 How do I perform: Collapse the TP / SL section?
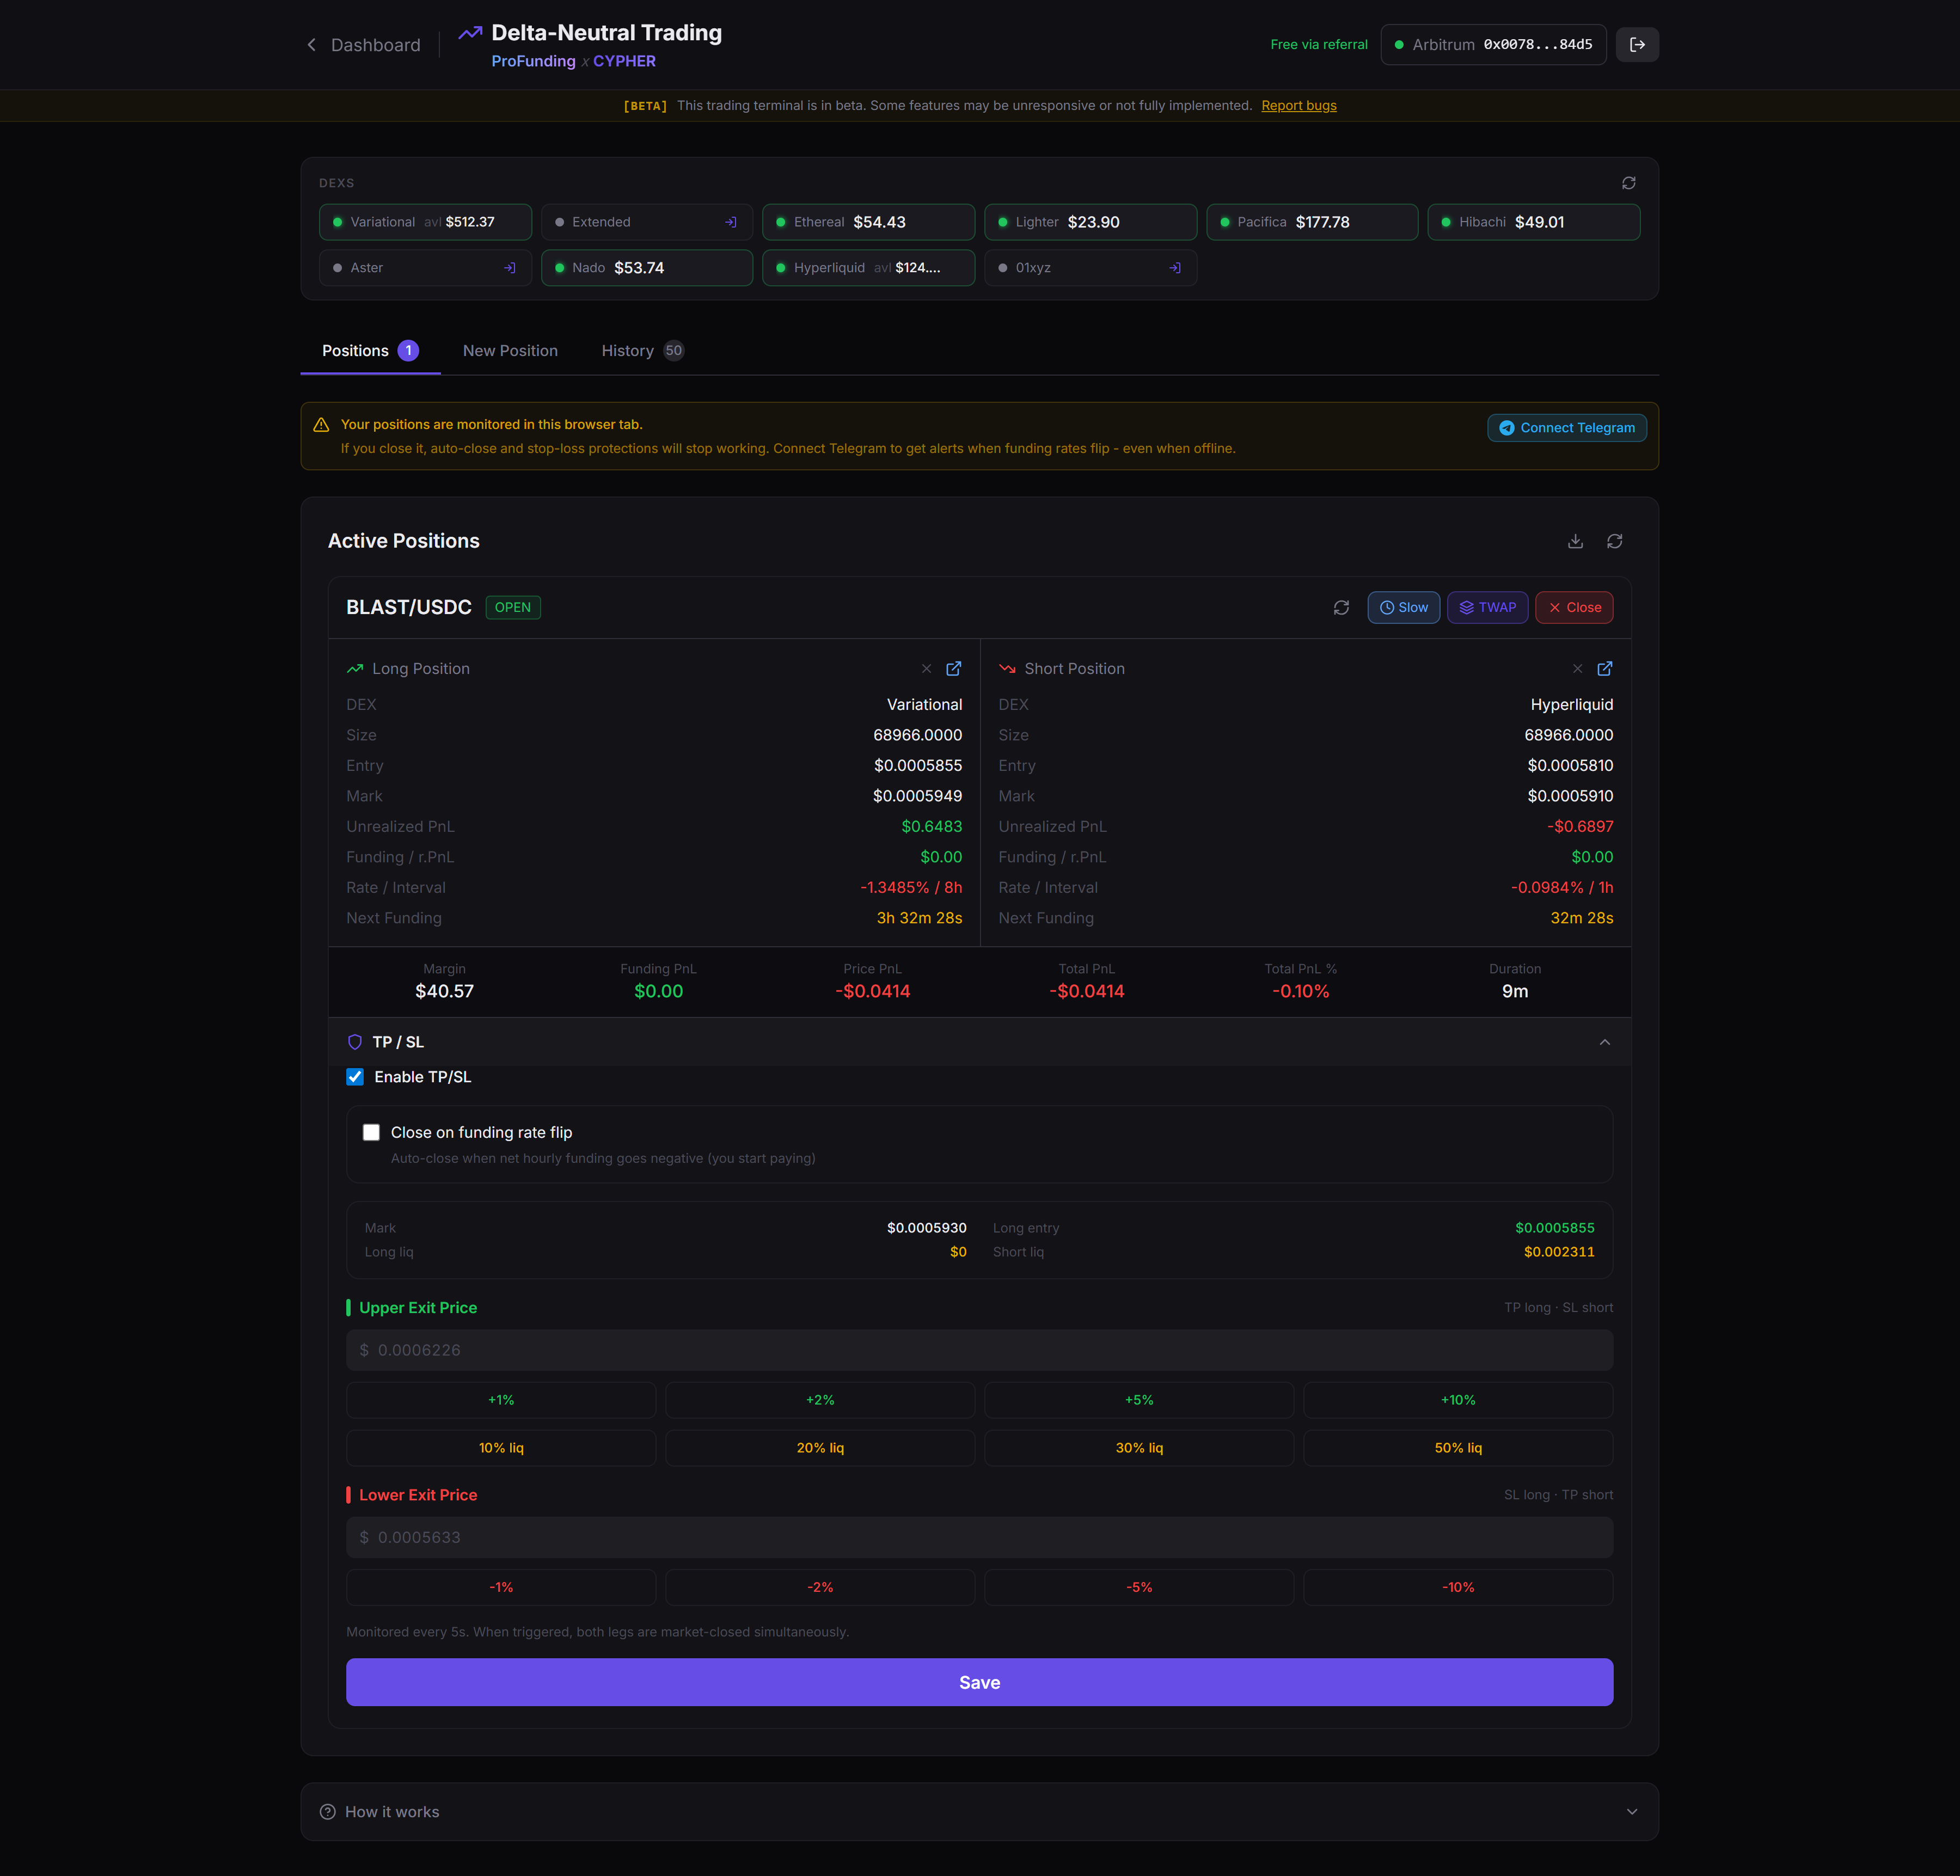point(1604,1042)
